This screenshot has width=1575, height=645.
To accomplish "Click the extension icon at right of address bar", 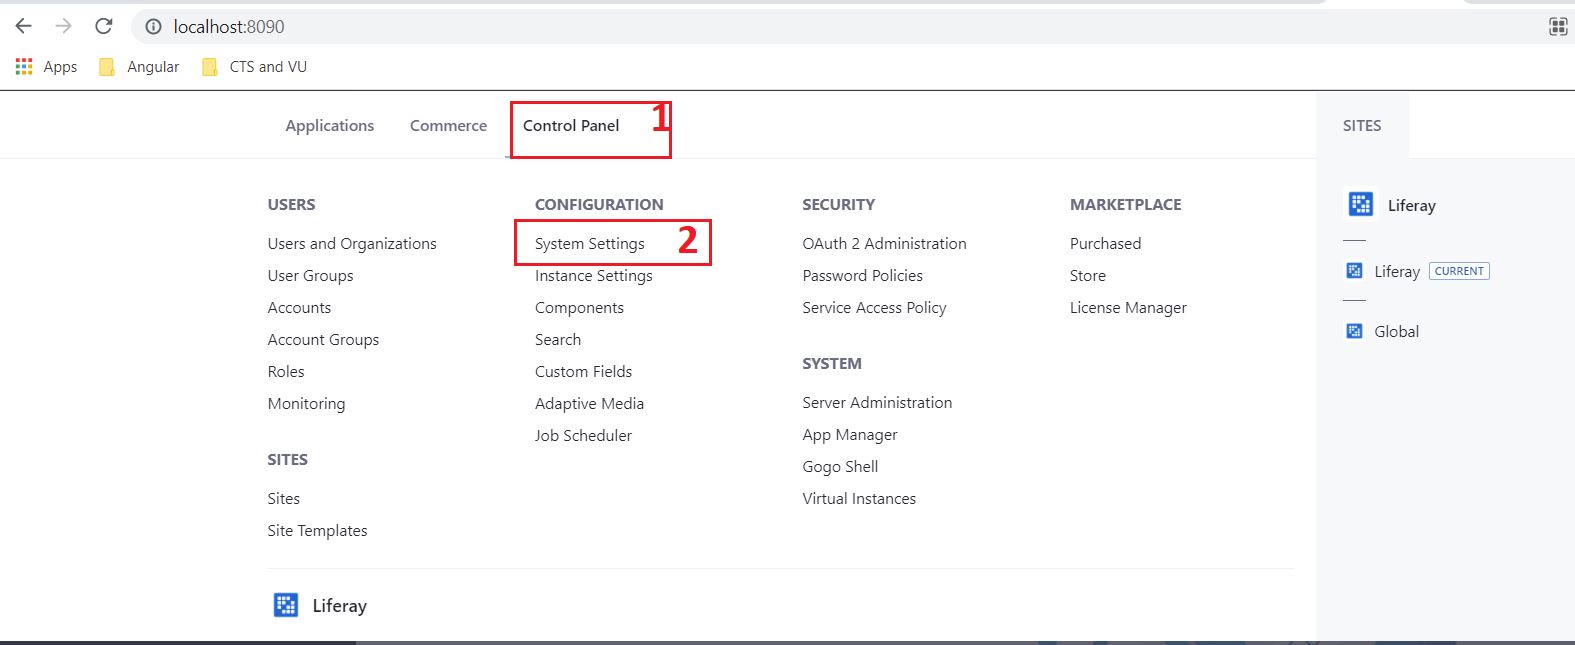I will pyautogui.click(x=1557, y=27).
